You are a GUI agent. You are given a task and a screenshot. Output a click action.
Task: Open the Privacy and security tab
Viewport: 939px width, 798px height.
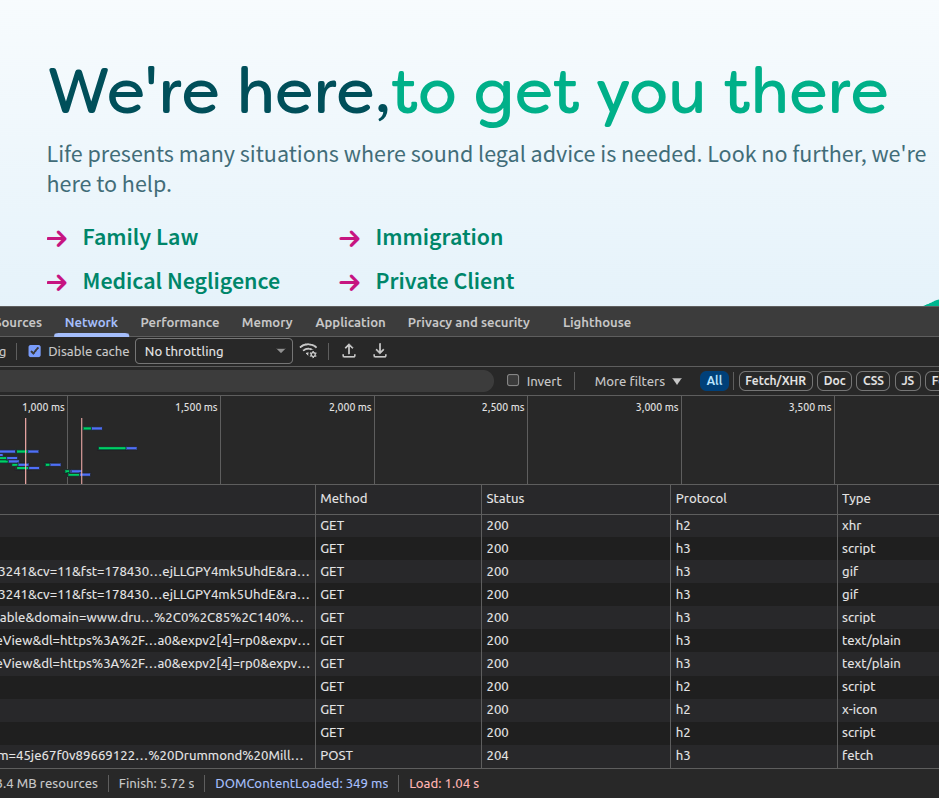(468, 323)
